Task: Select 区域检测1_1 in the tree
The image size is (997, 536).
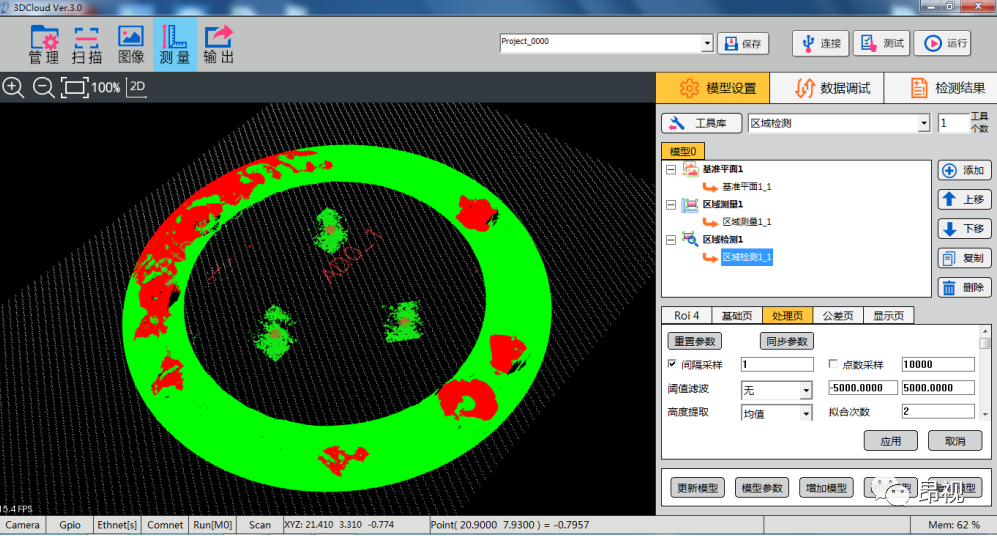Action: coord(746,257)
